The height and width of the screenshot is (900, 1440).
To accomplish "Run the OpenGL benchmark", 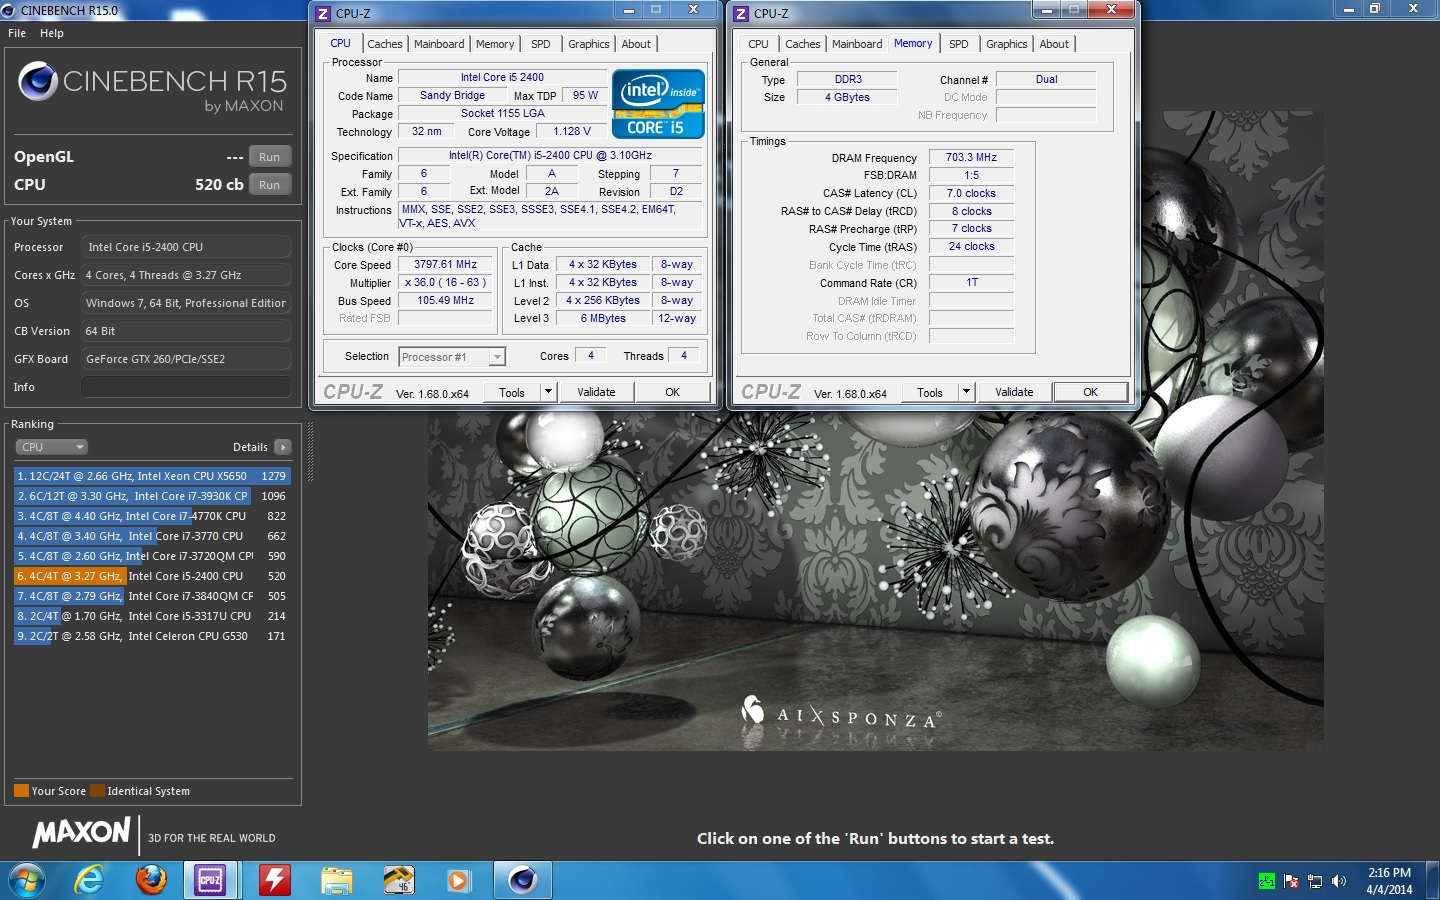I will point(270,157).
